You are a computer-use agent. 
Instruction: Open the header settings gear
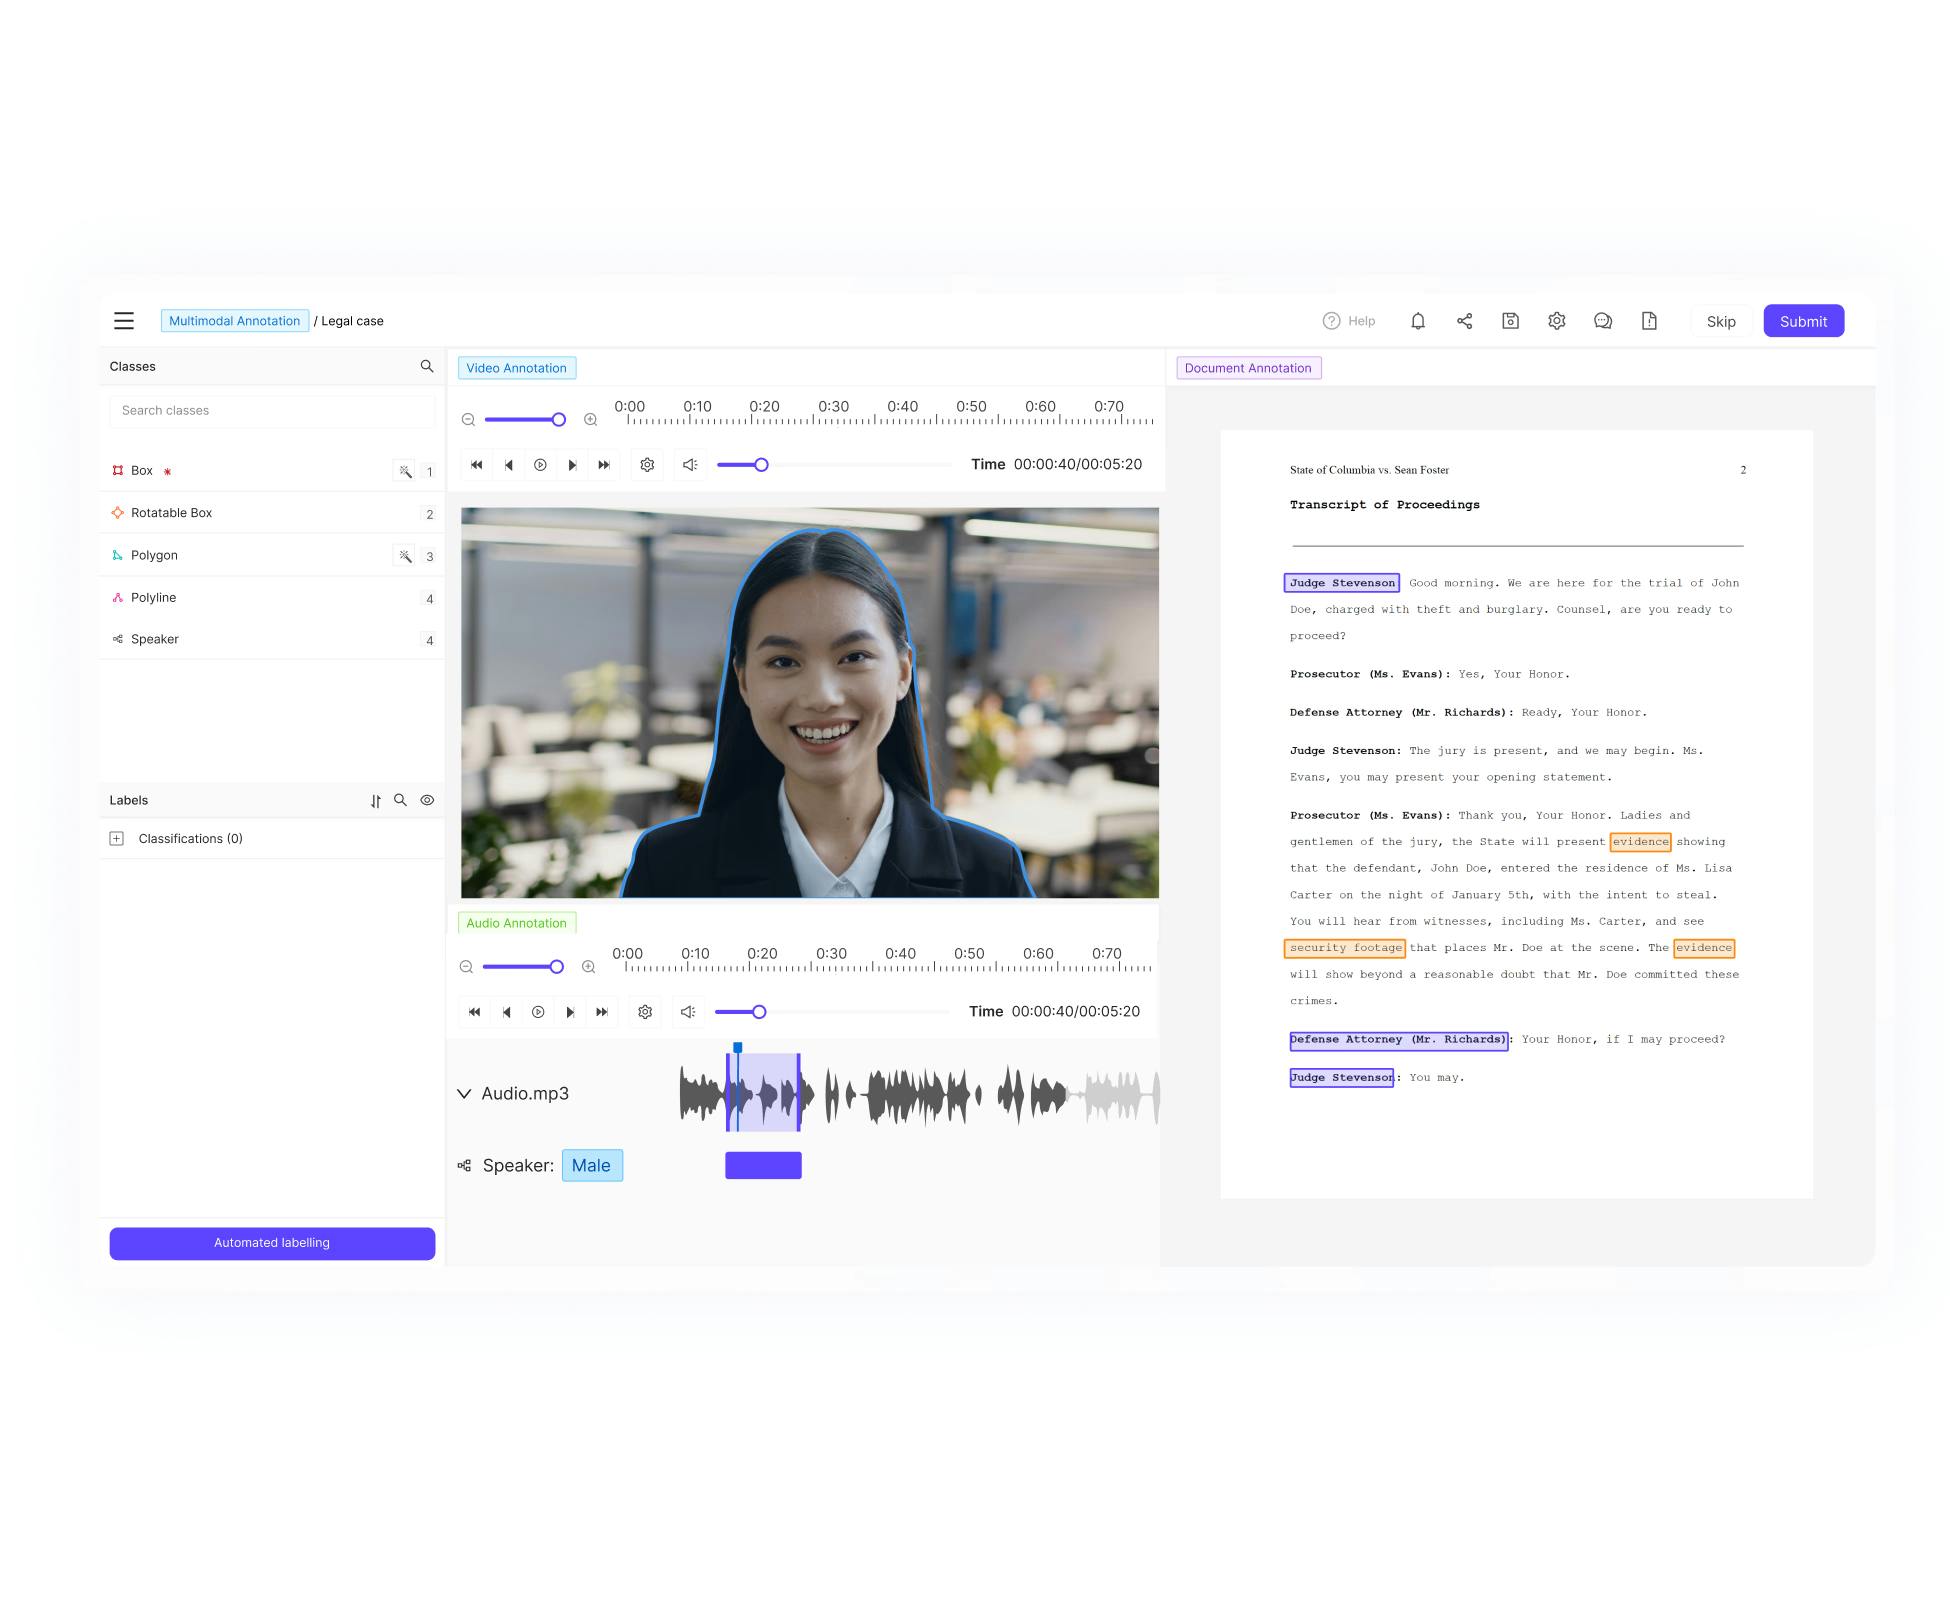click(1556, 321)
